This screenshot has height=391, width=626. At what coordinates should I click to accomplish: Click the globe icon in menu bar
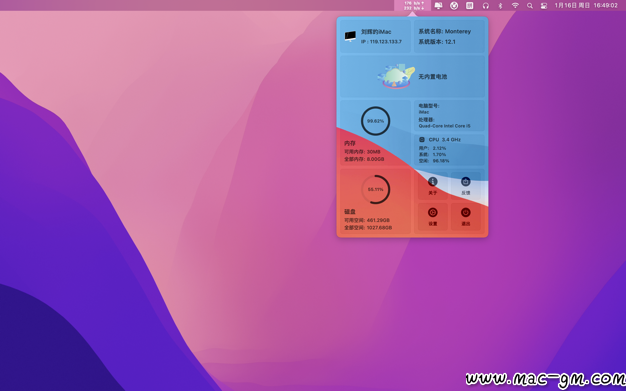coord(454,6)
